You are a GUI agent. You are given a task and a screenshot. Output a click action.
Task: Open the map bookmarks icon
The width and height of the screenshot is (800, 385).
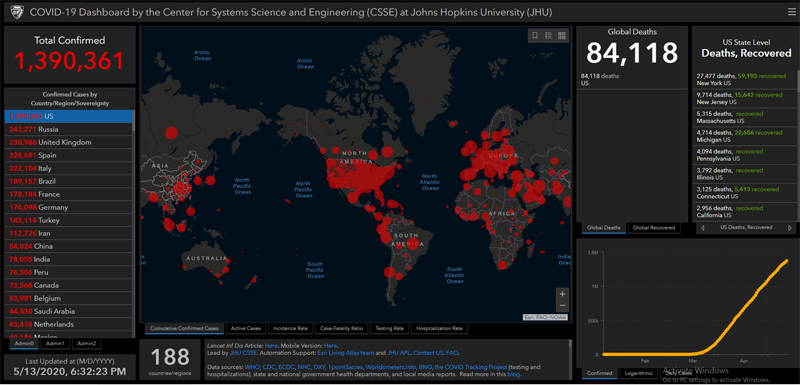535,35
